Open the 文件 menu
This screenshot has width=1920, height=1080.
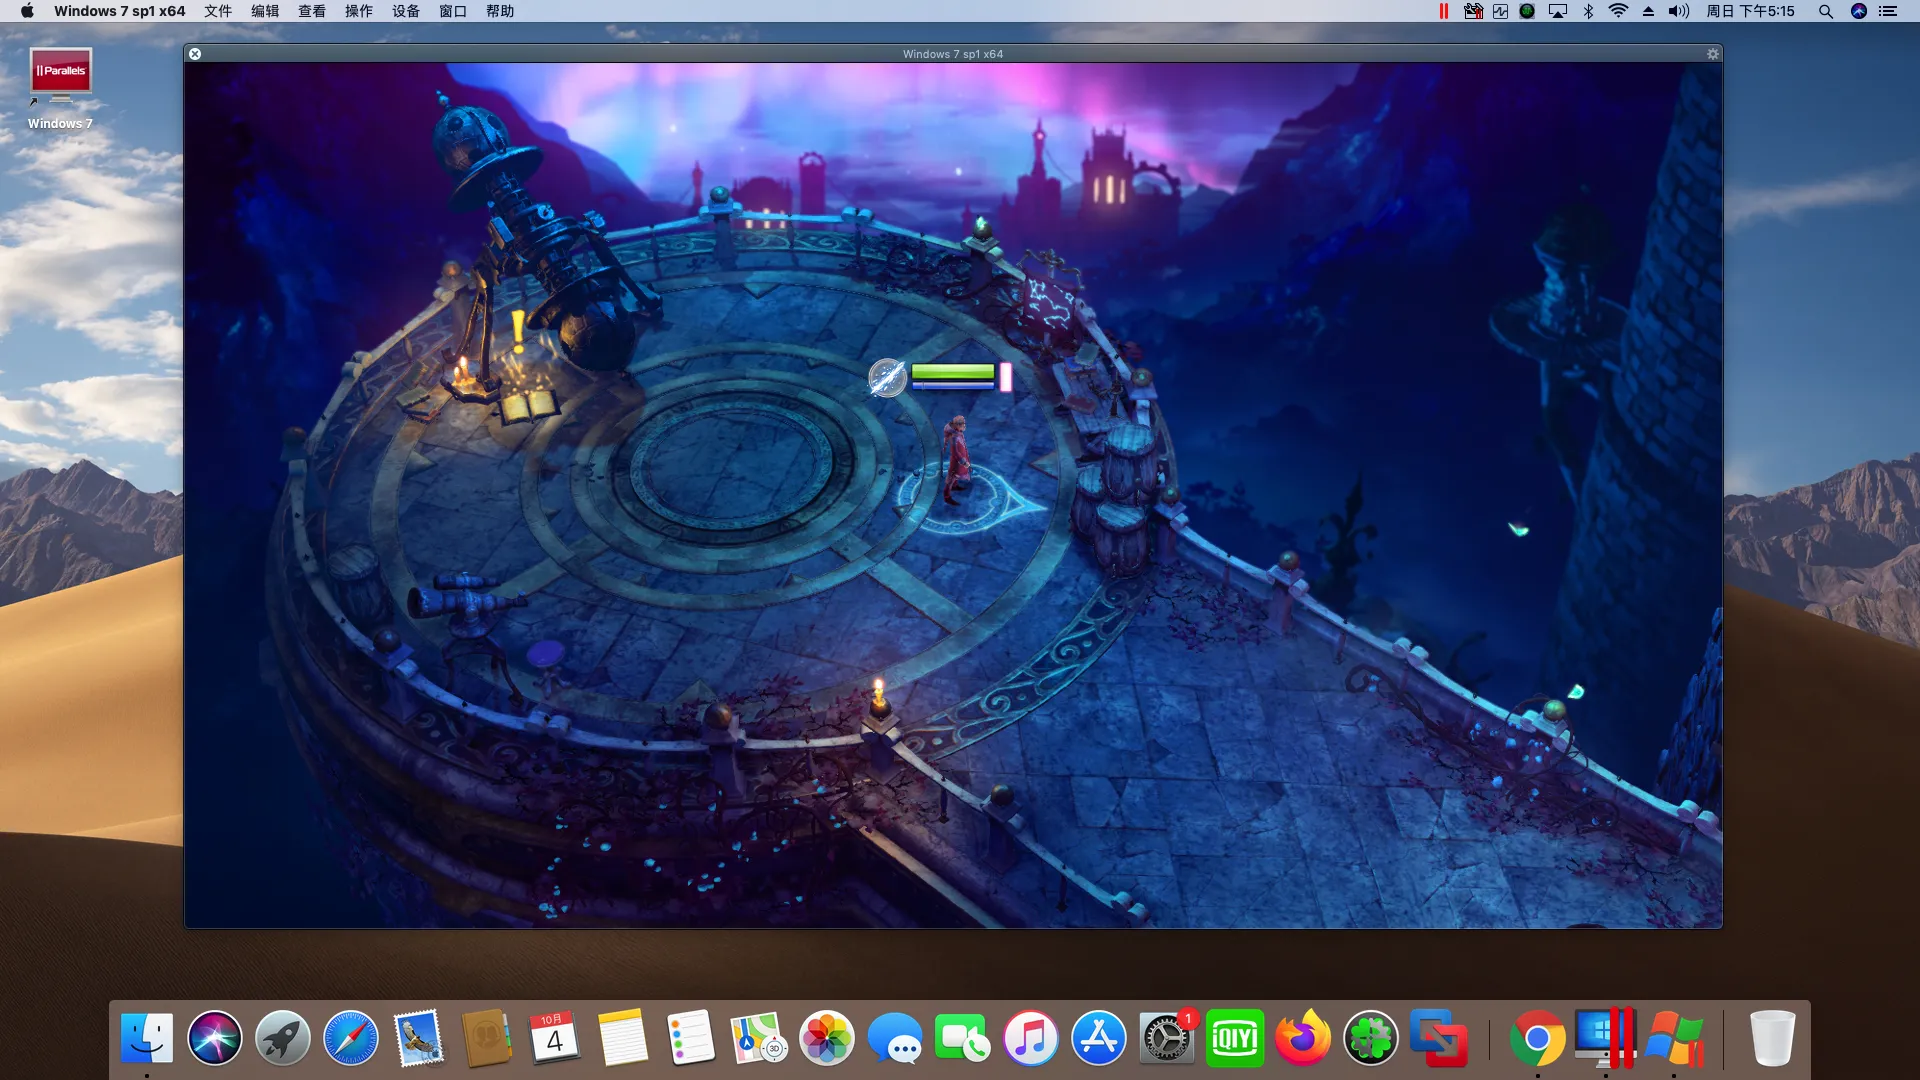pos(218,11)
